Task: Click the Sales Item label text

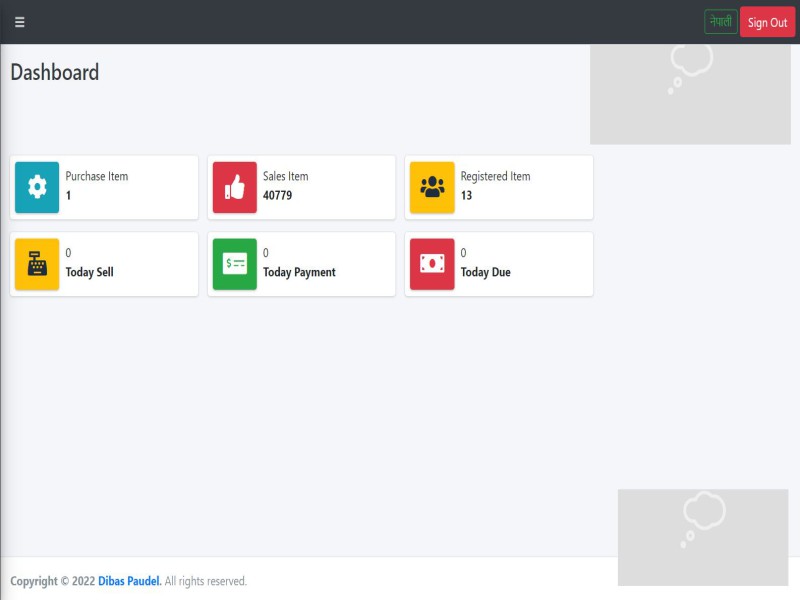Action: point(285,176)
